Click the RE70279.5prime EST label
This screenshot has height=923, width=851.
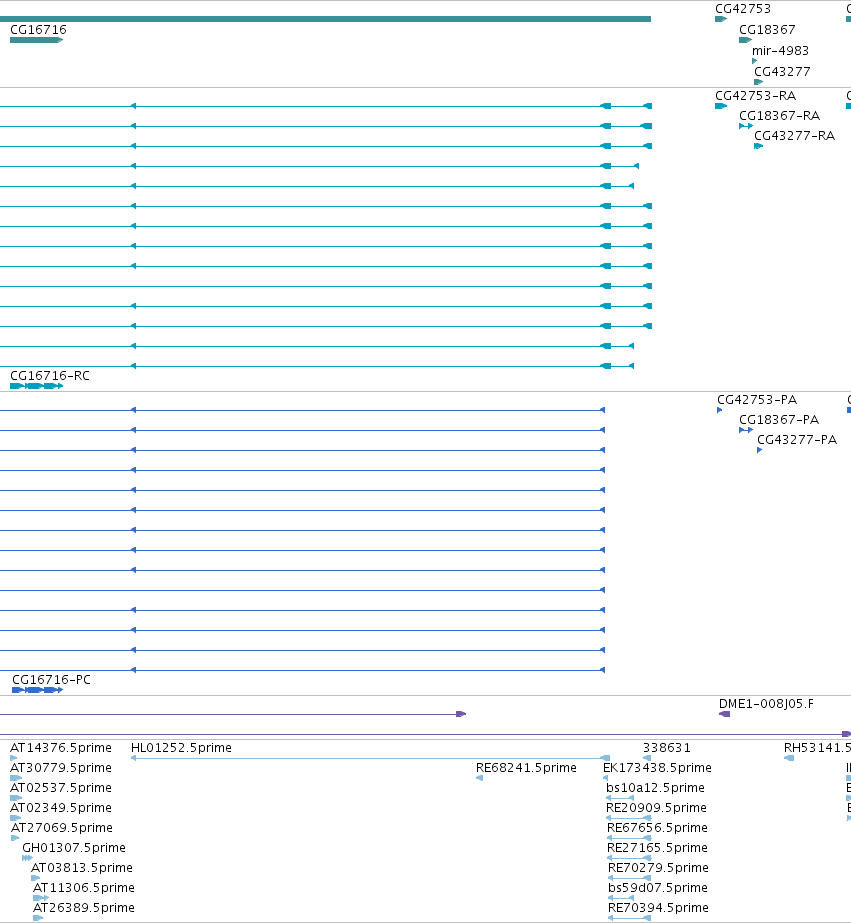tap(659, 868)
